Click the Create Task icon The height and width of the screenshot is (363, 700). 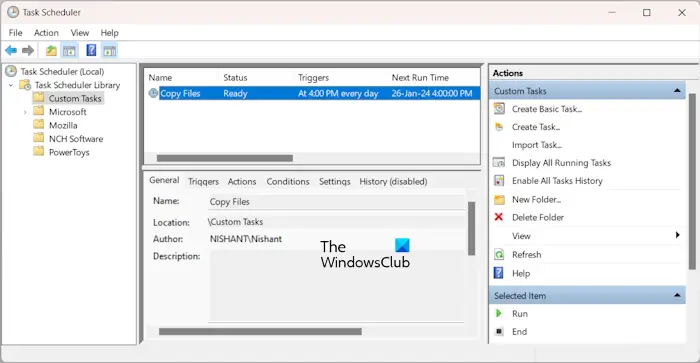499,127
